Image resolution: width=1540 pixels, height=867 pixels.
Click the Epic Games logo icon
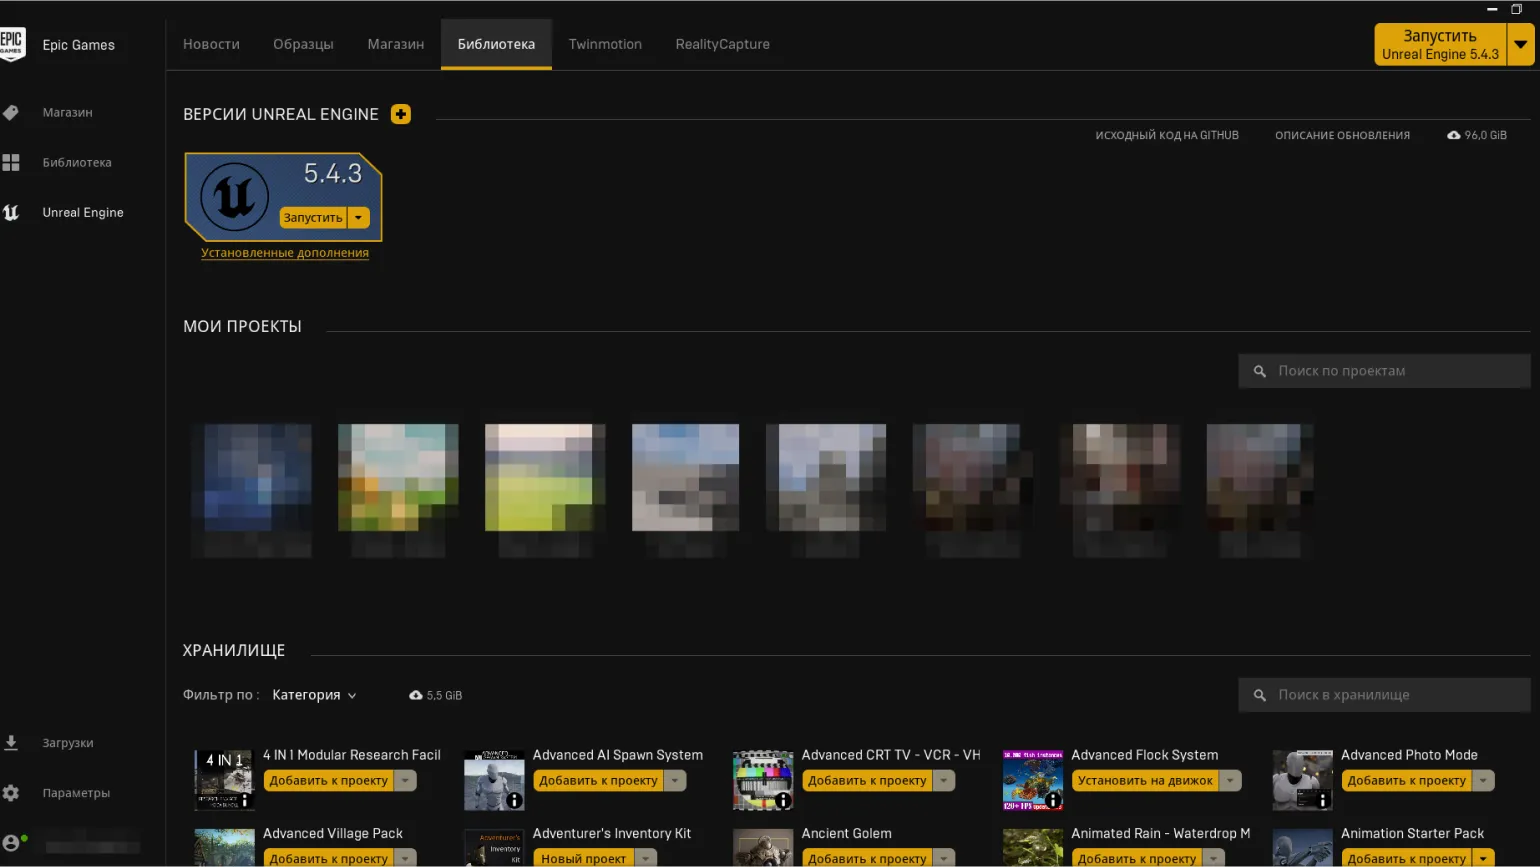pos(12,44)
